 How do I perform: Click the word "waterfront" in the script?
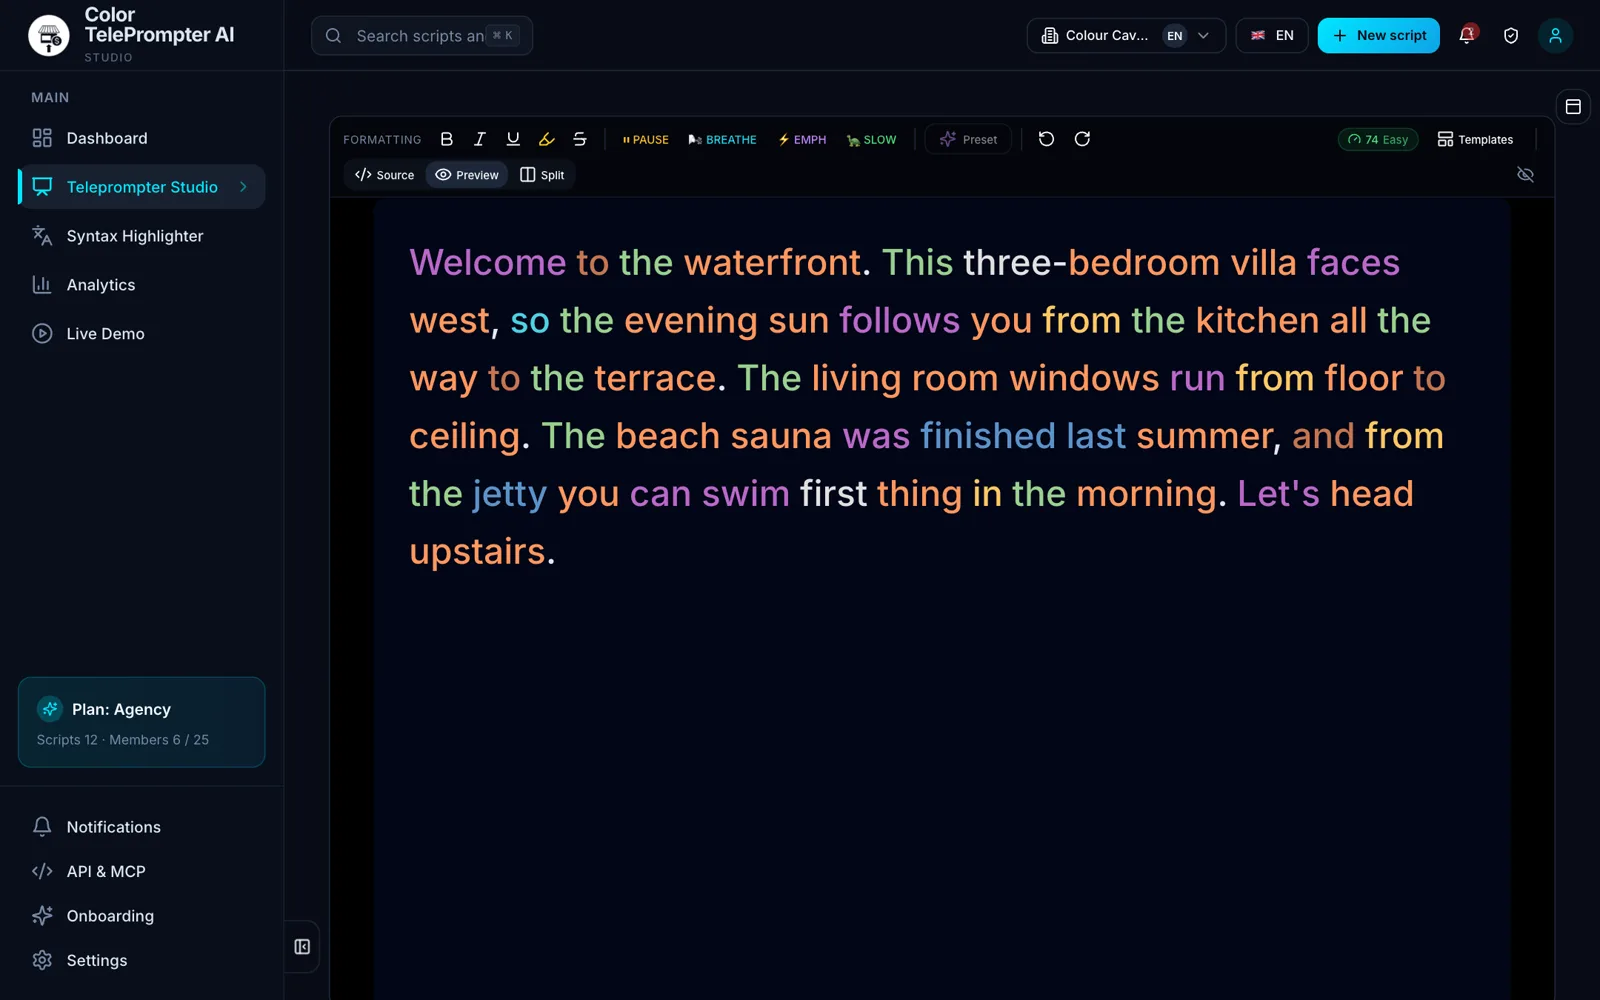(x=772, y=262)
